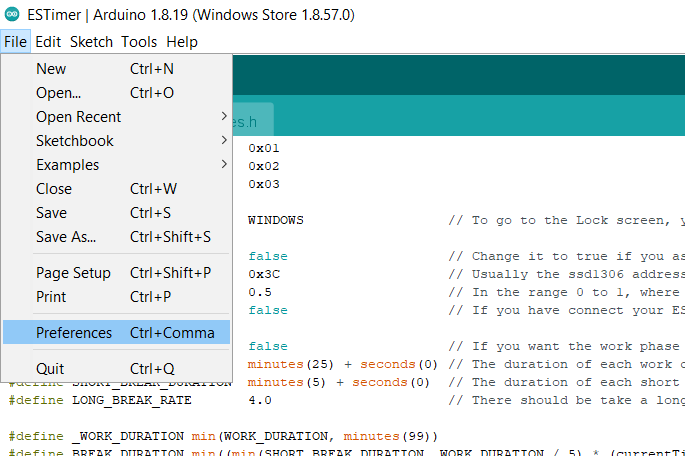Select Save in the File menu

116,213
